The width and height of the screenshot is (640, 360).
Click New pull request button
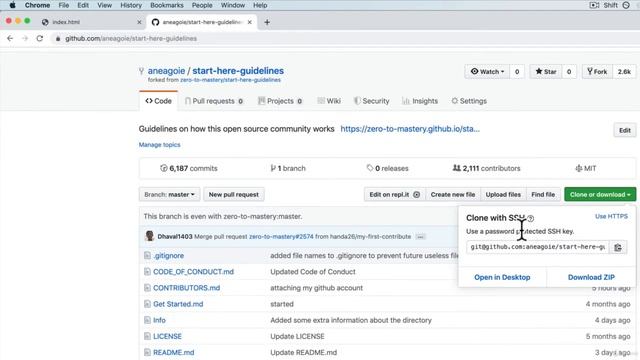tap(234, 195)
